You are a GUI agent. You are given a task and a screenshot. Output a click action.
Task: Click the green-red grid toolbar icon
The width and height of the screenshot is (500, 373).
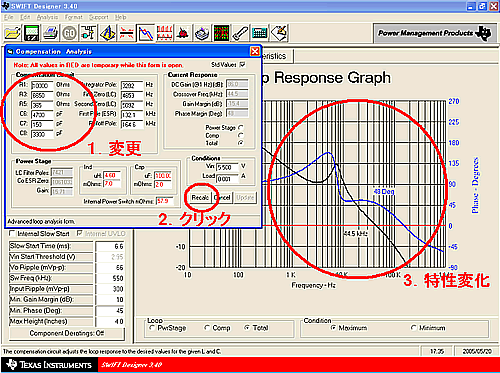[222, 33]
